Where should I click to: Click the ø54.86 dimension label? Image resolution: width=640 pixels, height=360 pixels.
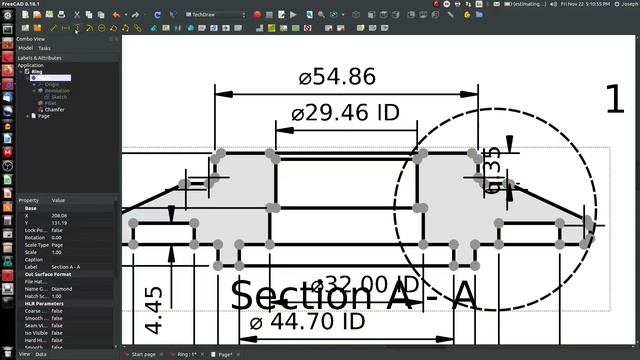[337, 77]
